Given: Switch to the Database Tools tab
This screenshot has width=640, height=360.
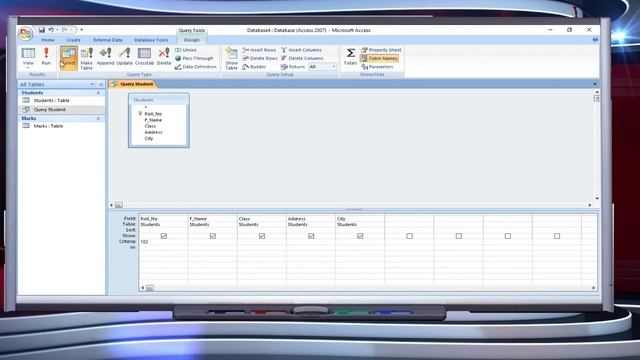Looking at the screenshot, I should [151, 40].
